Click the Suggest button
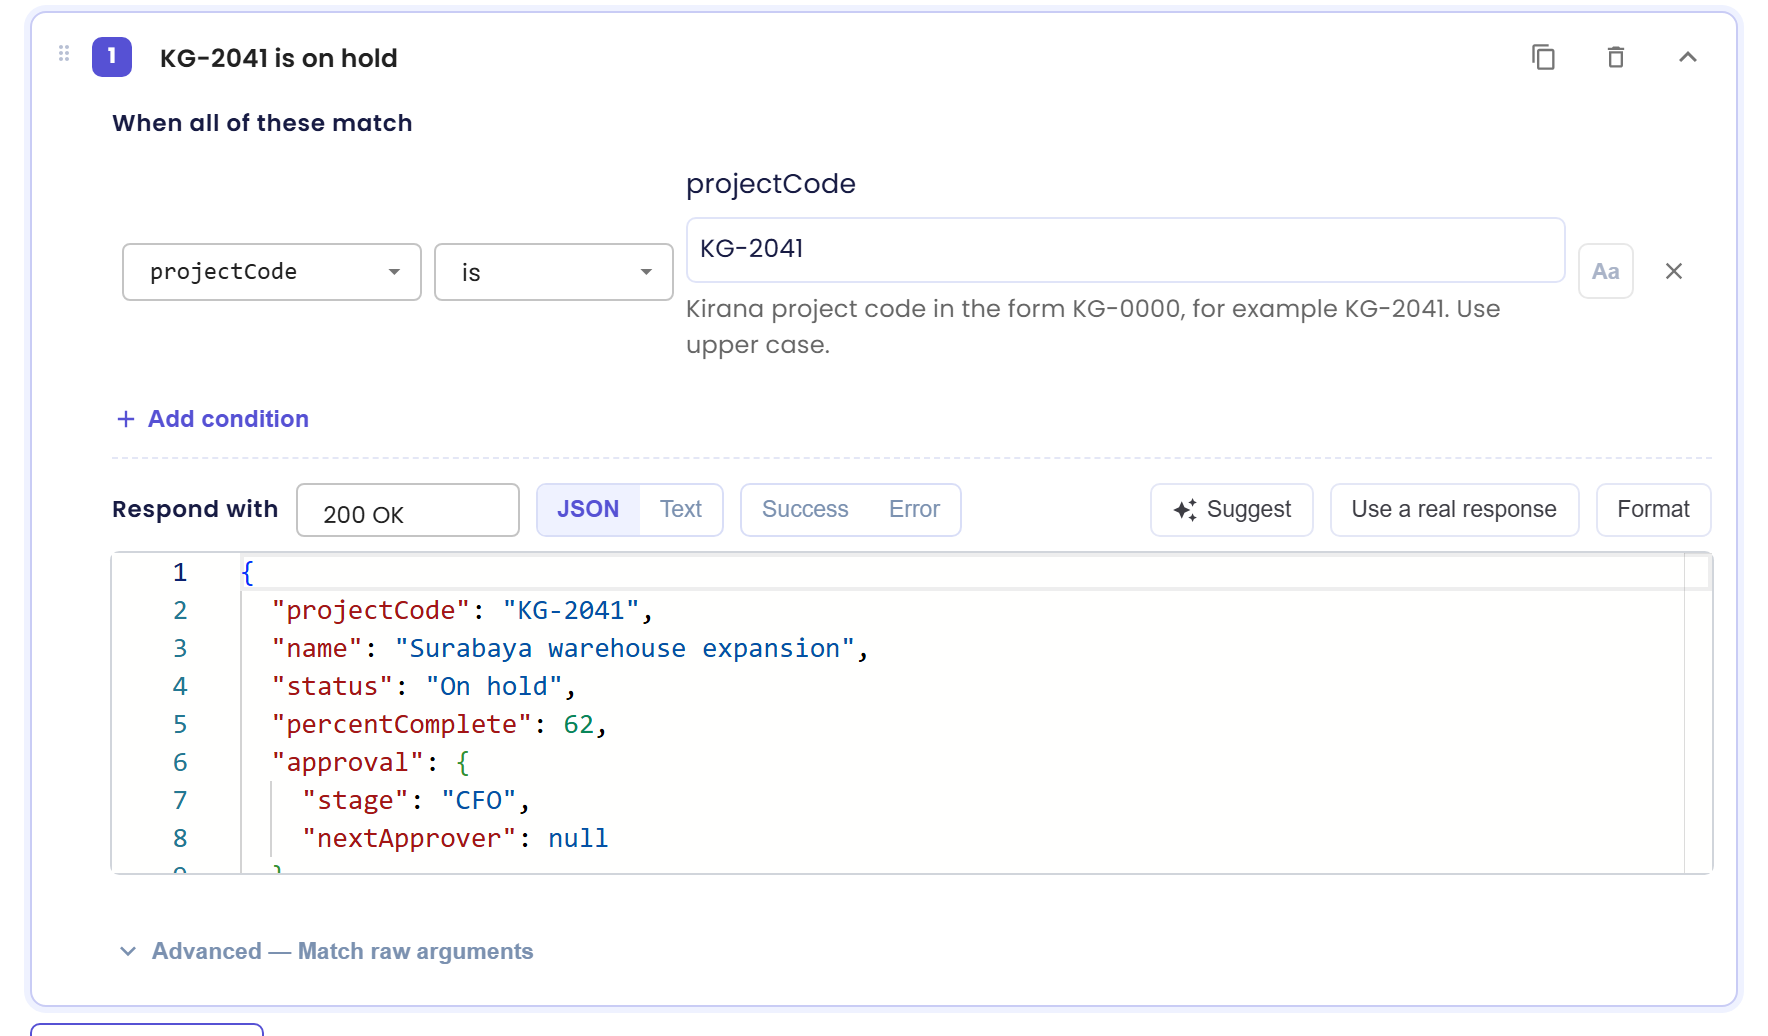The image size is (1768, 1036). tap(1232, 510)
